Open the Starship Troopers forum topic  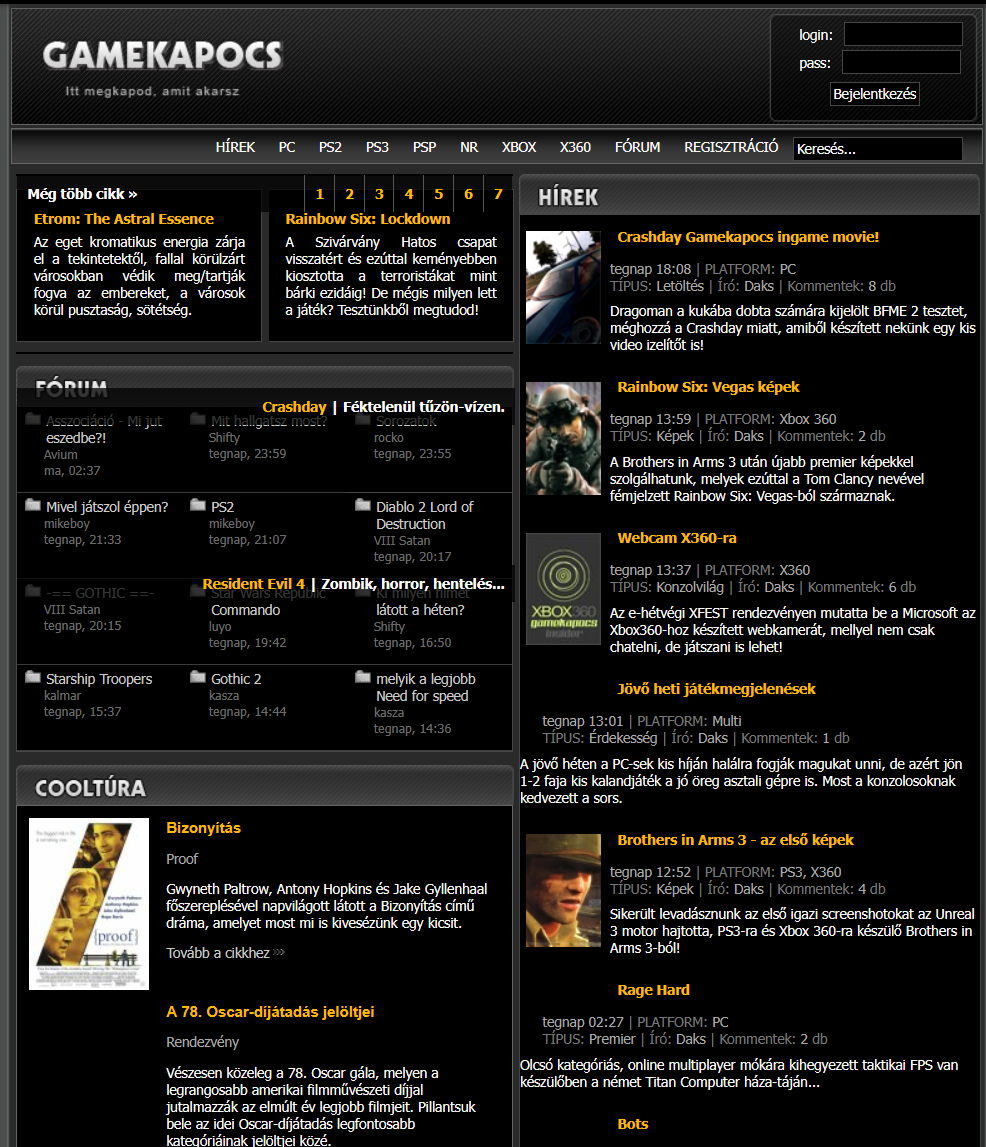coord(99,679)
